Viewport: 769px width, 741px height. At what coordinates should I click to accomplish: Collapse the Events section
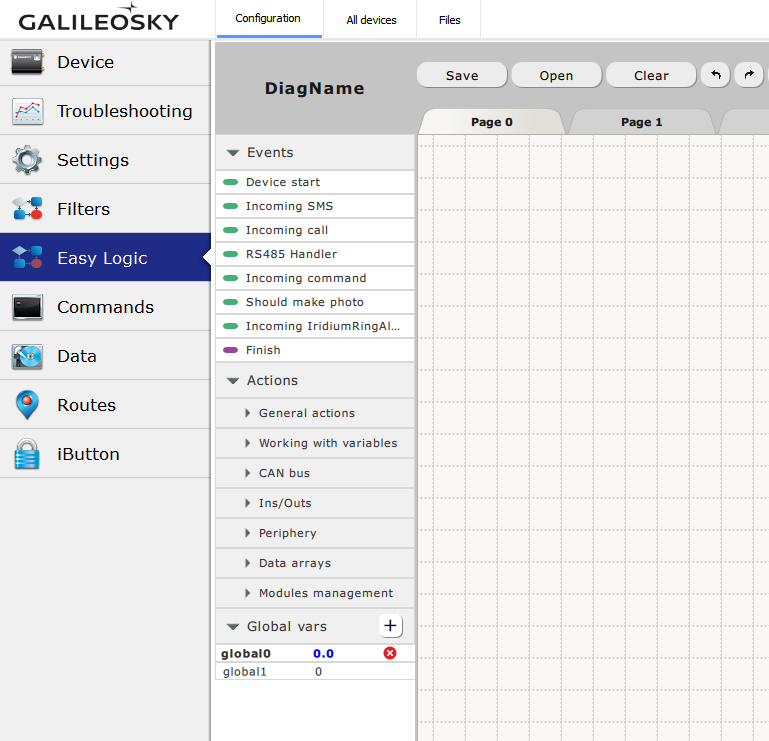(233, 153)
